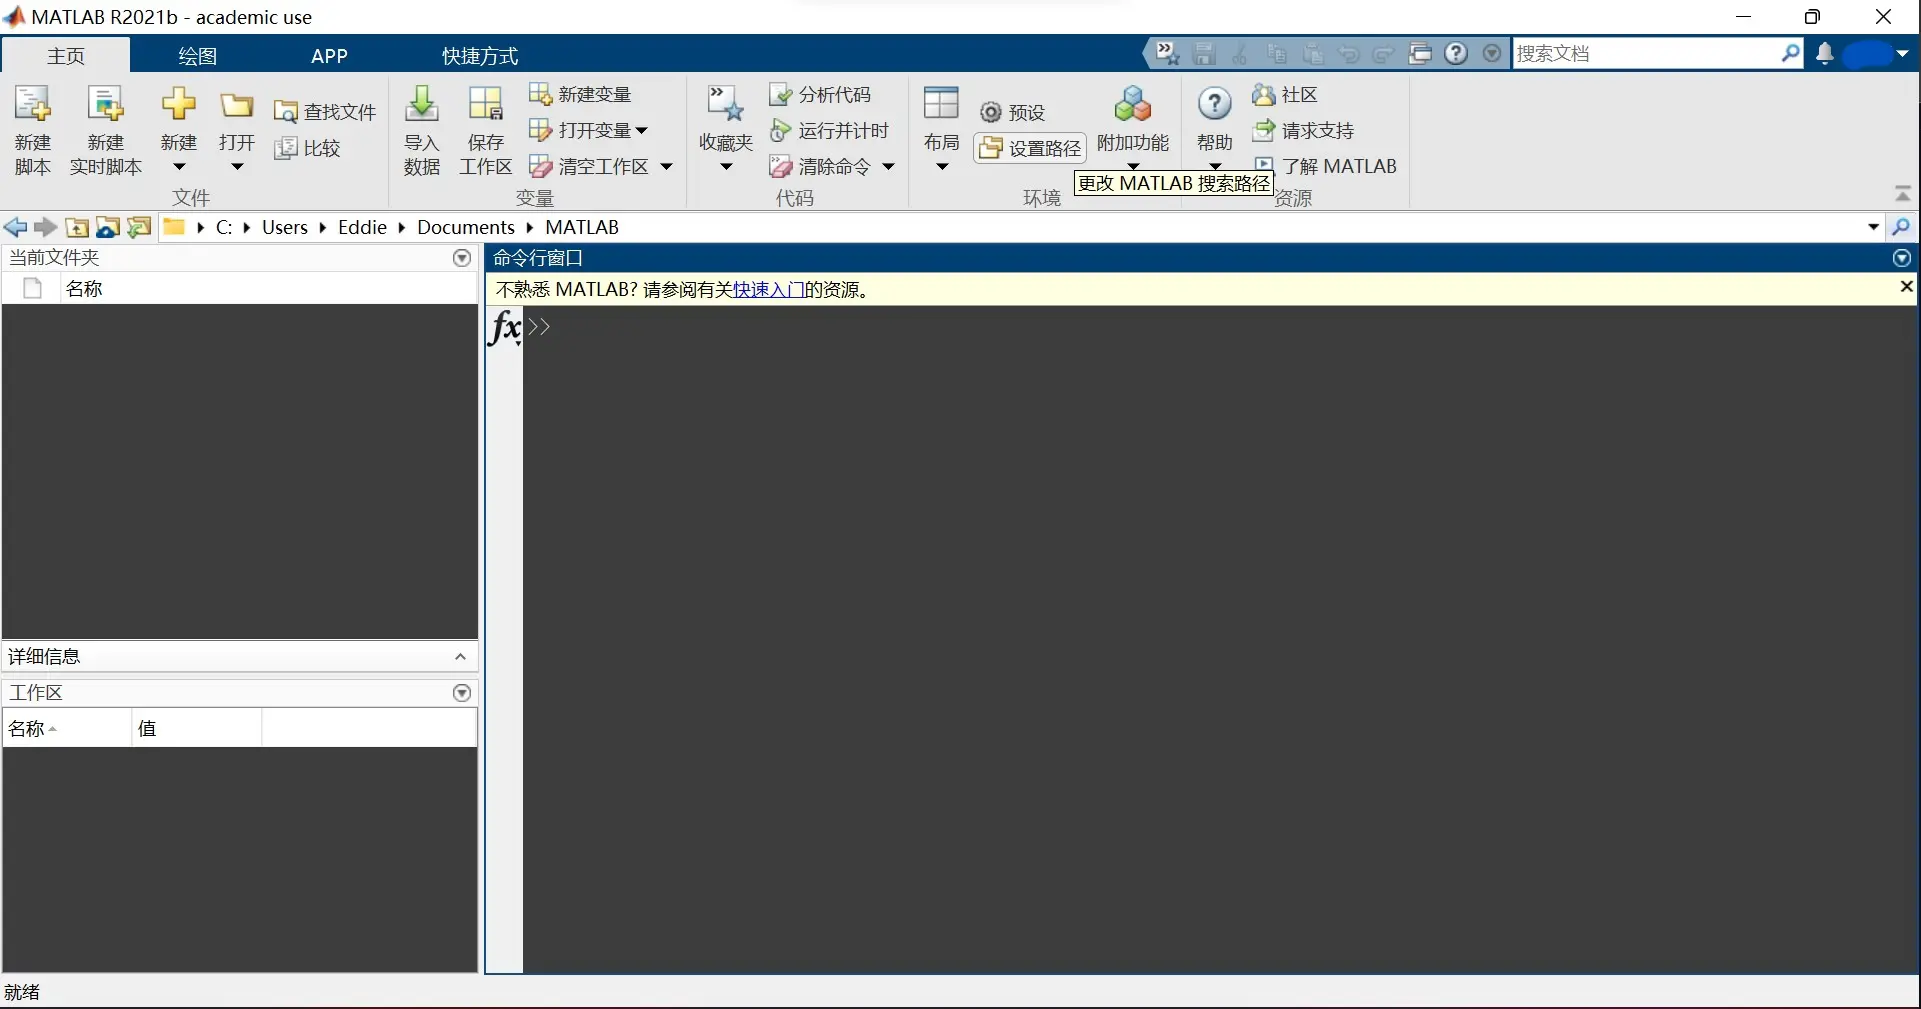1921x1009 pixels.
Task: Open the 当前文件夹 panel actions menu
Action: tap(462, 258)
